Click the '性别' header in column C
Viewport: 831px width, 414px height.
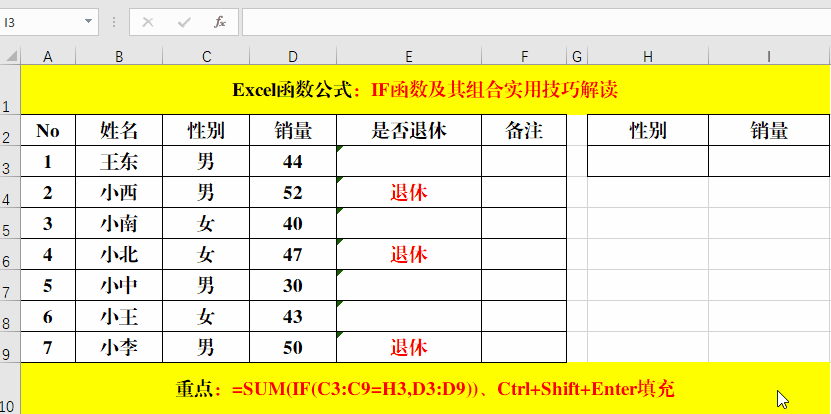(206, 130)
